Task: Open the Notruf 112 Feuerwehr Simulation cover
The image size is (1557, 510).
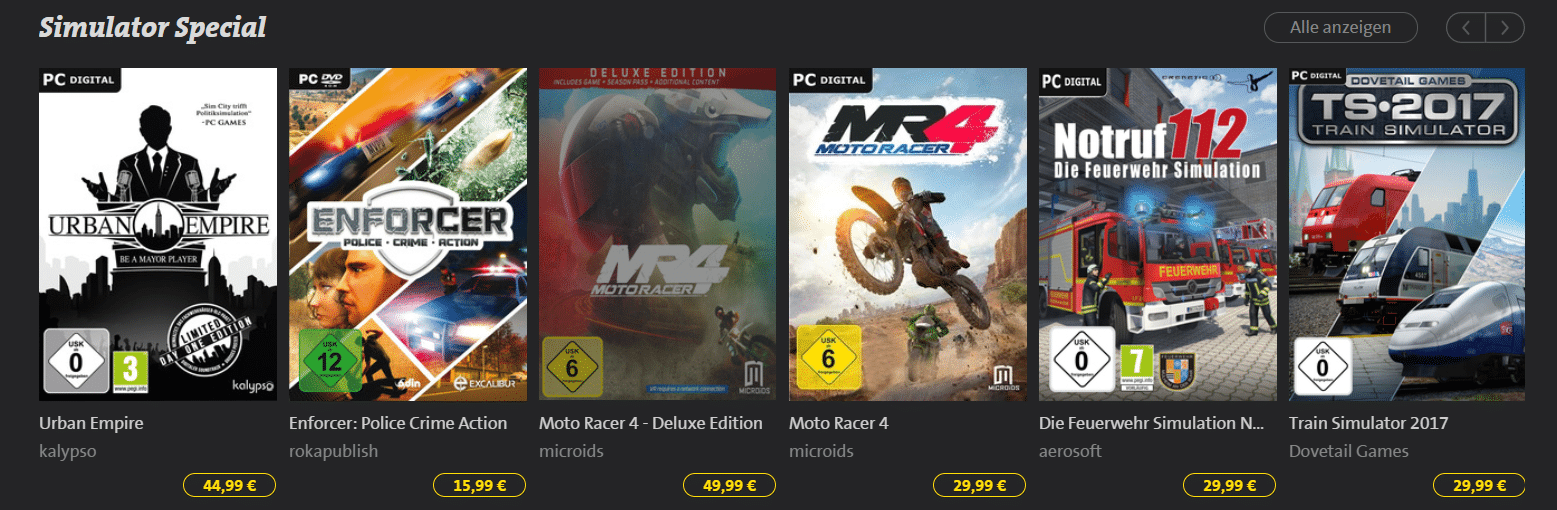Action: 1158,234
